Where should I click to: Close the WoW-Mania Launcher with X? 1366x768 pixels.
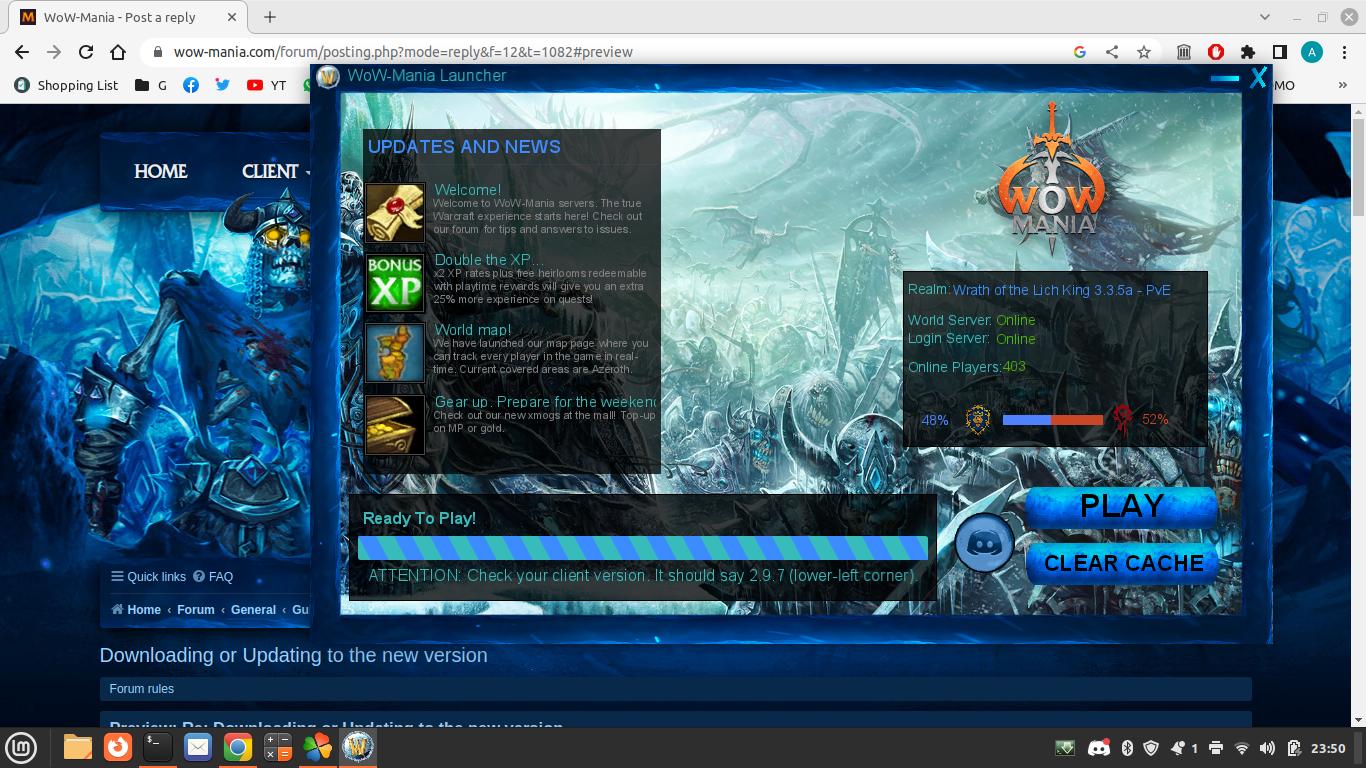[1258, 77]
